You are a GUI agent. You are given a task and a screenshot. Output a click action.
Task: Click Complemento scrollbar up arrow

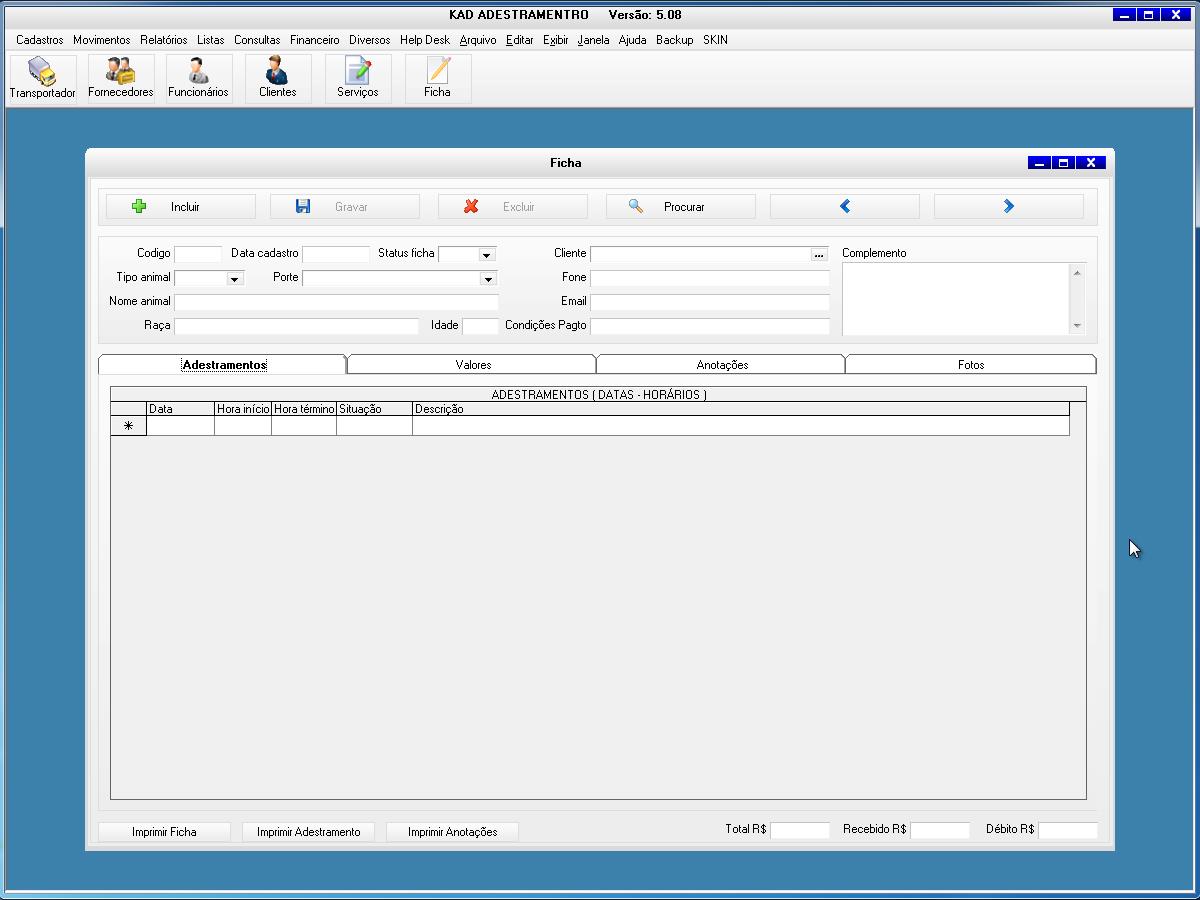tap(1077, 272)
